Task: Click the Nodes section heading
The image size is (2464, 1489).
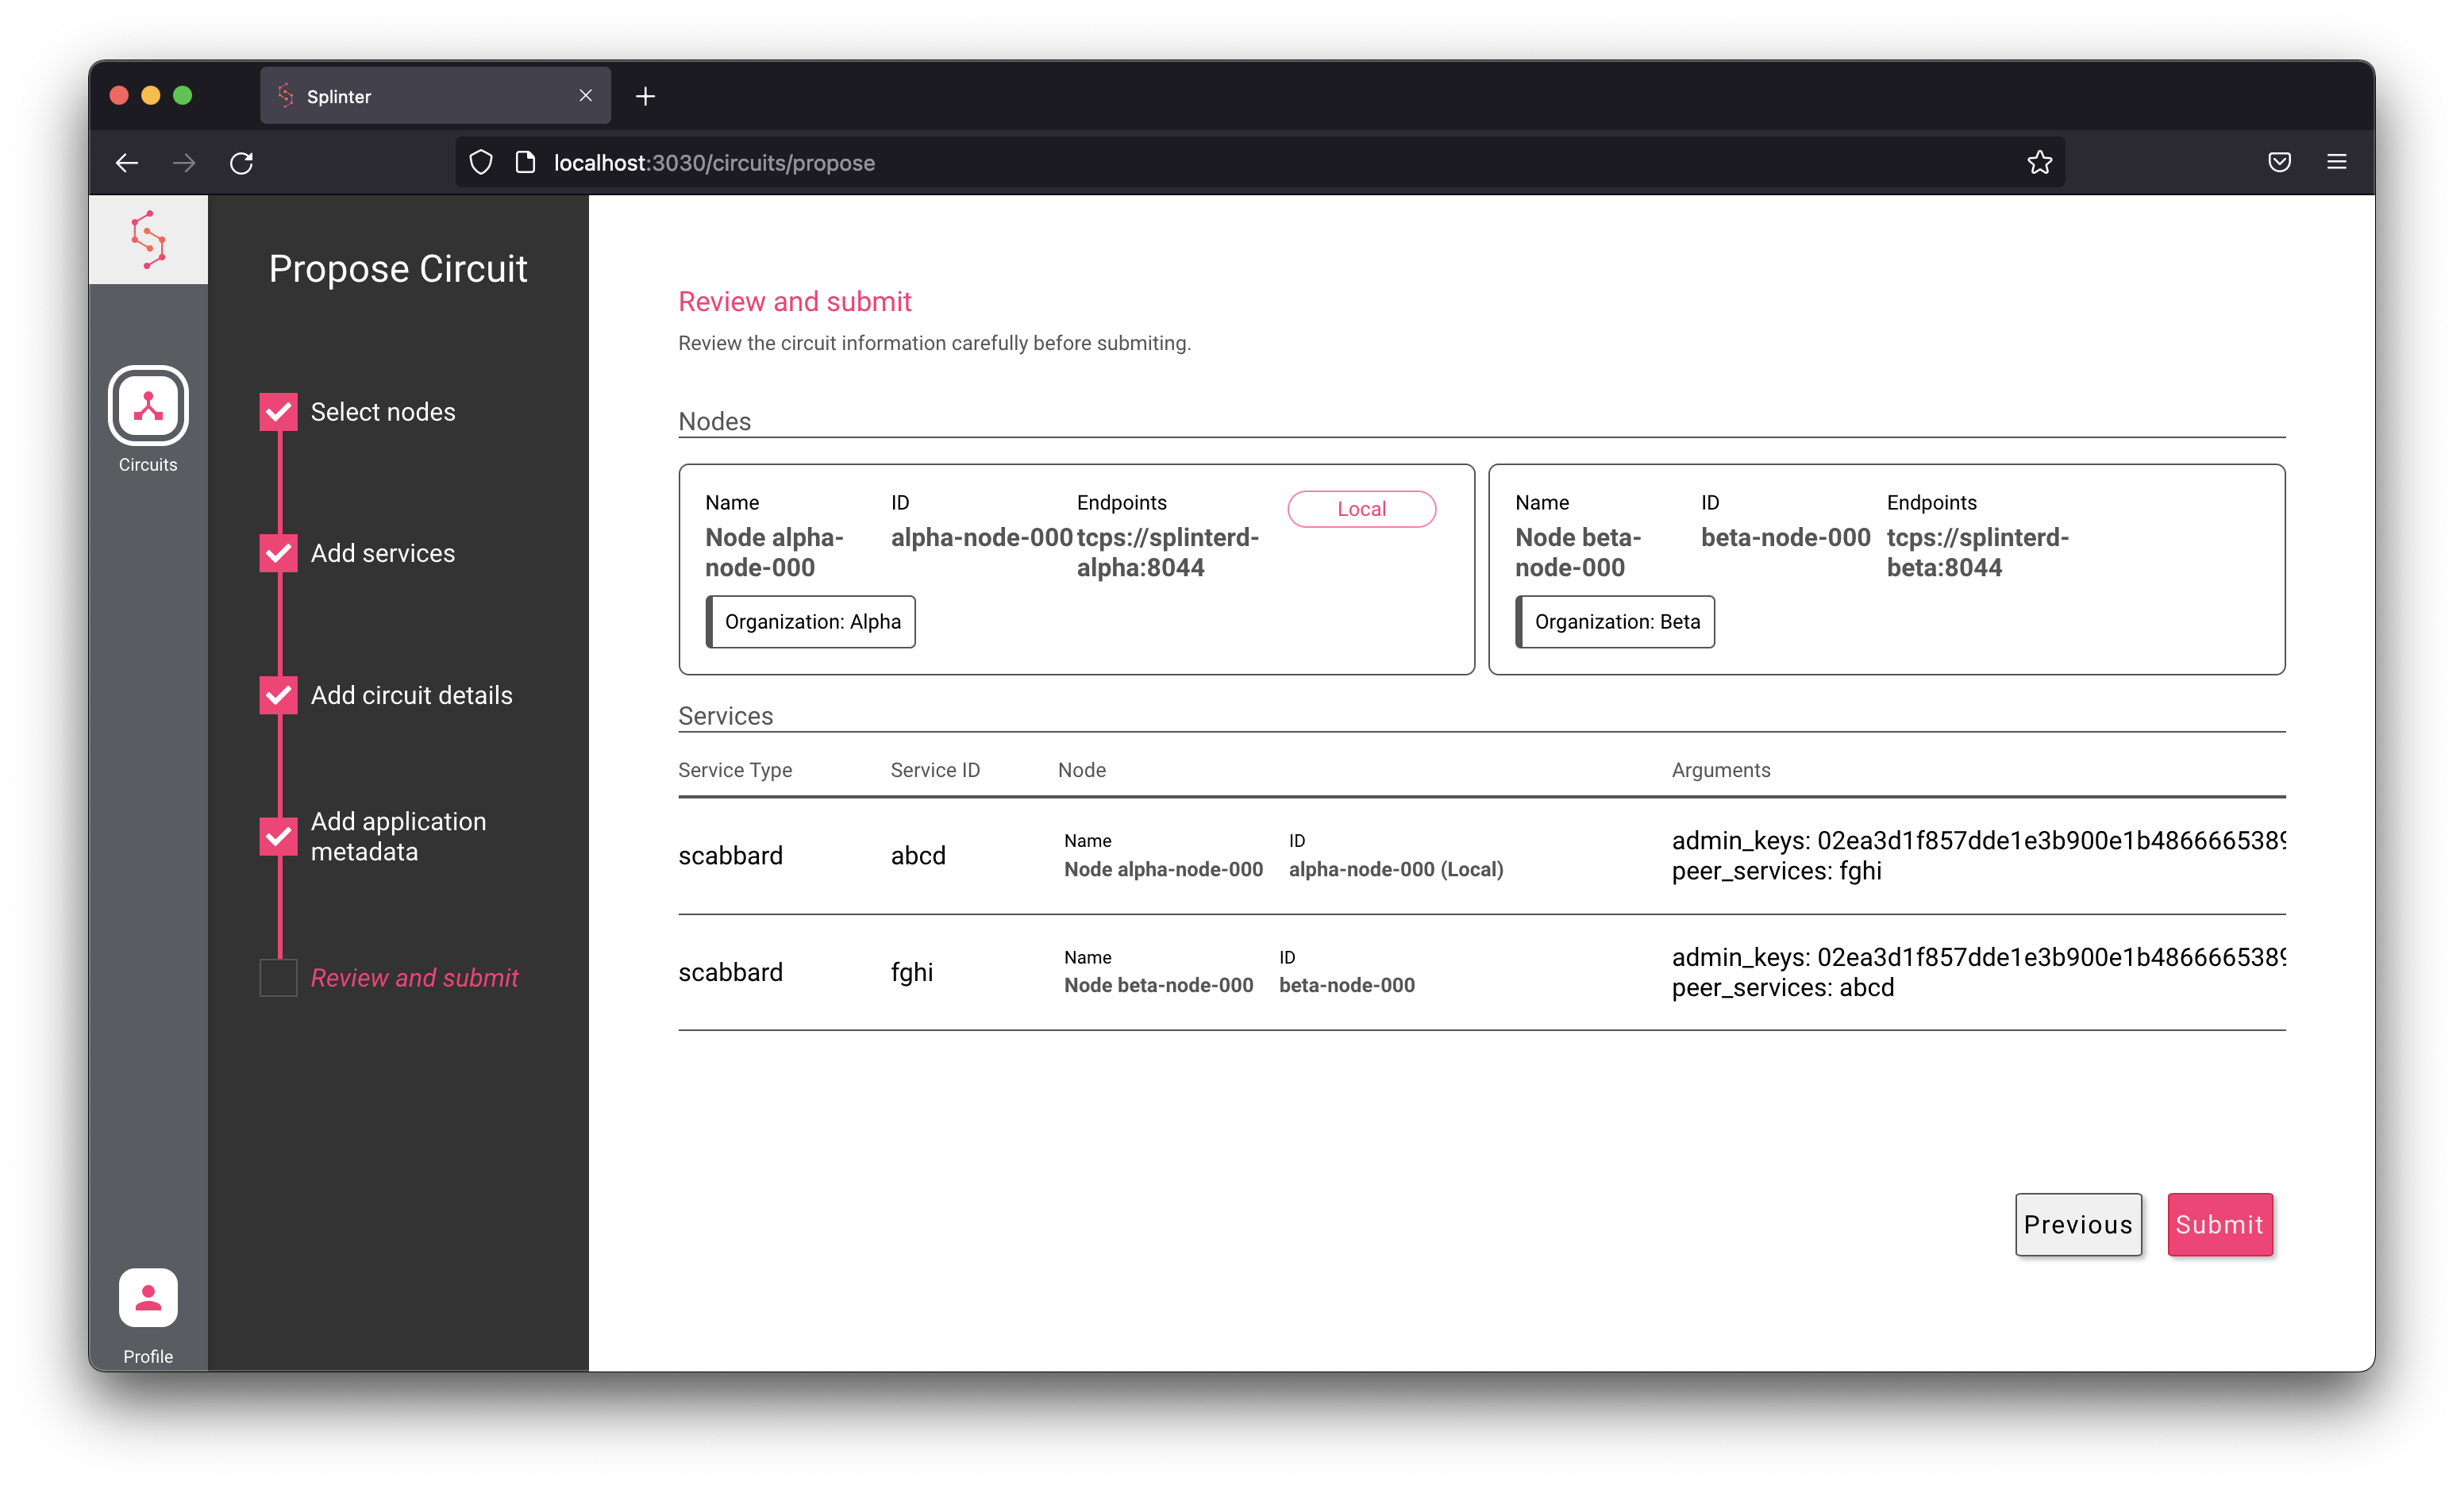Action: [x=714, y=421]
